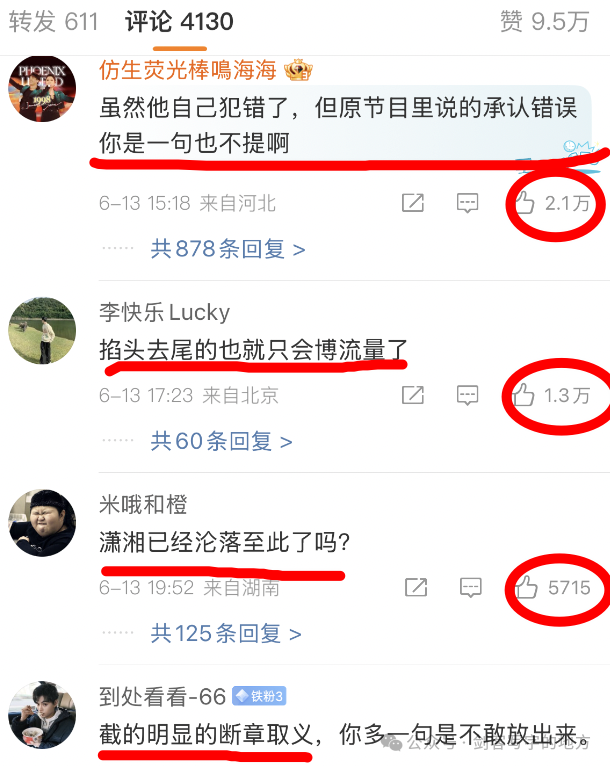The image size is (610, 766).
Task: Reply to the 仿生荧光棒鸣海海 comment via bubble icon
Action: [x=467, y=203]
